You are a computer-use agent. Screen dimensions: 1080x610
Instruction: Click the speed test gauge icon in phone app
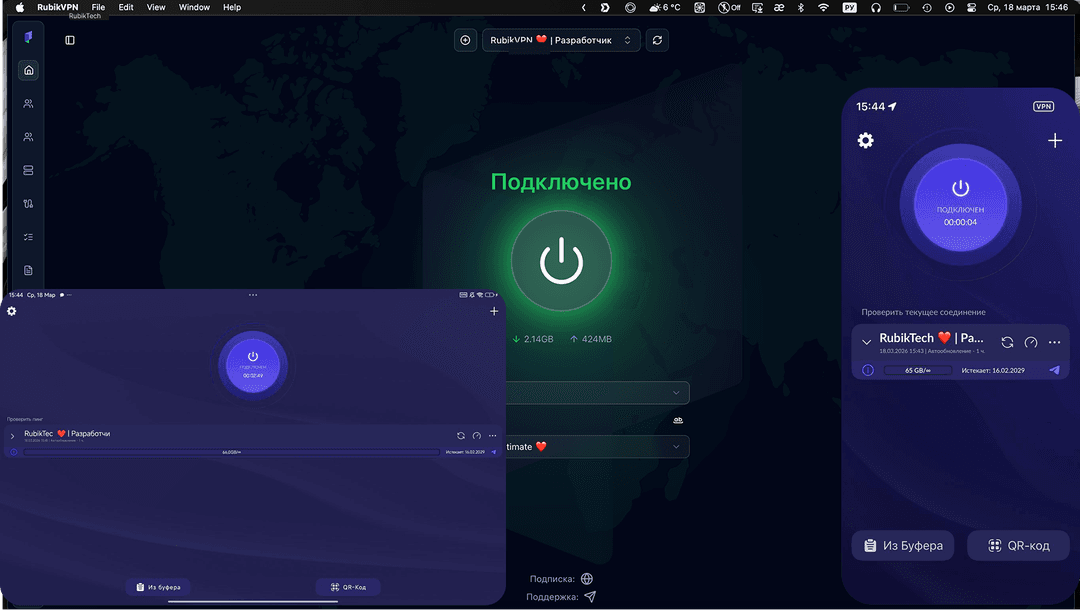coord(1031,342)
